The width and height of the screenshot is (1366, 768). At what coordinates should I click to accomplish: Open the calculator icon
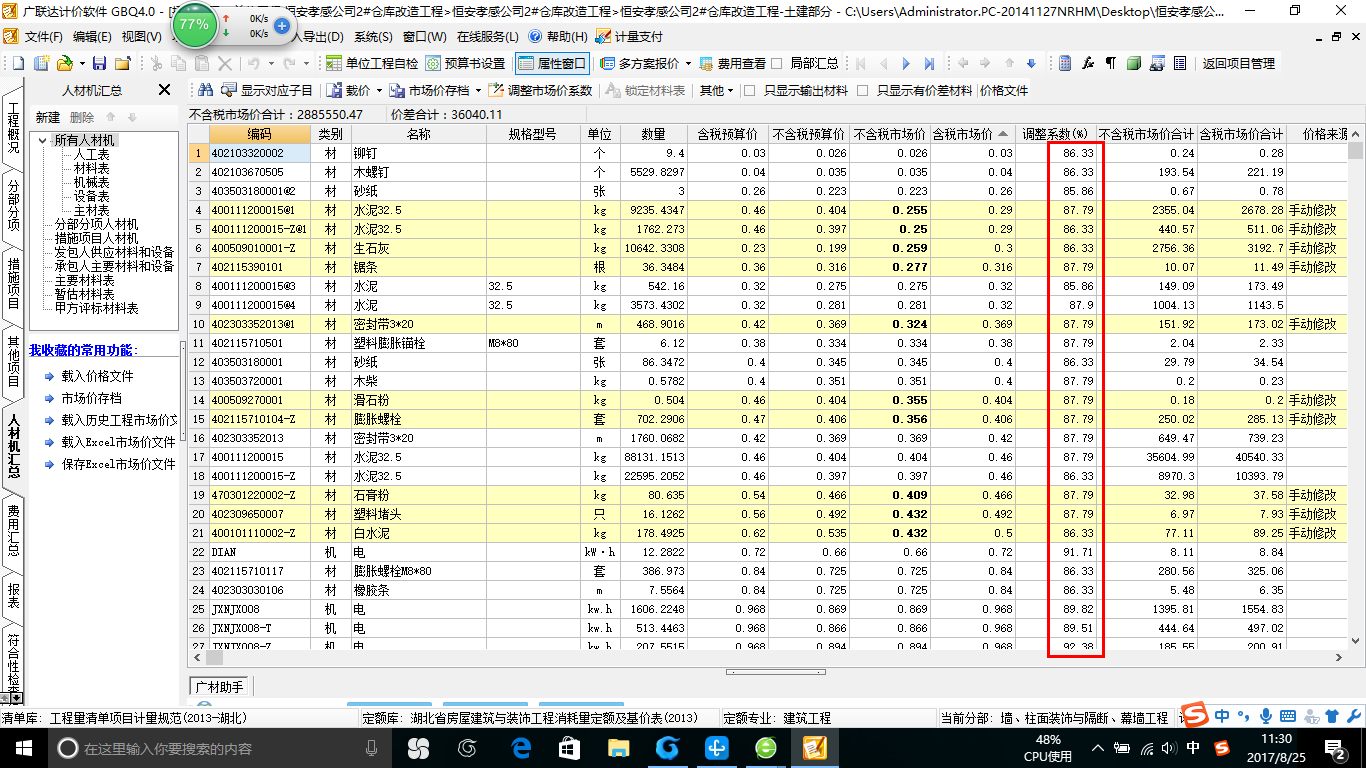pos(1065,63)
